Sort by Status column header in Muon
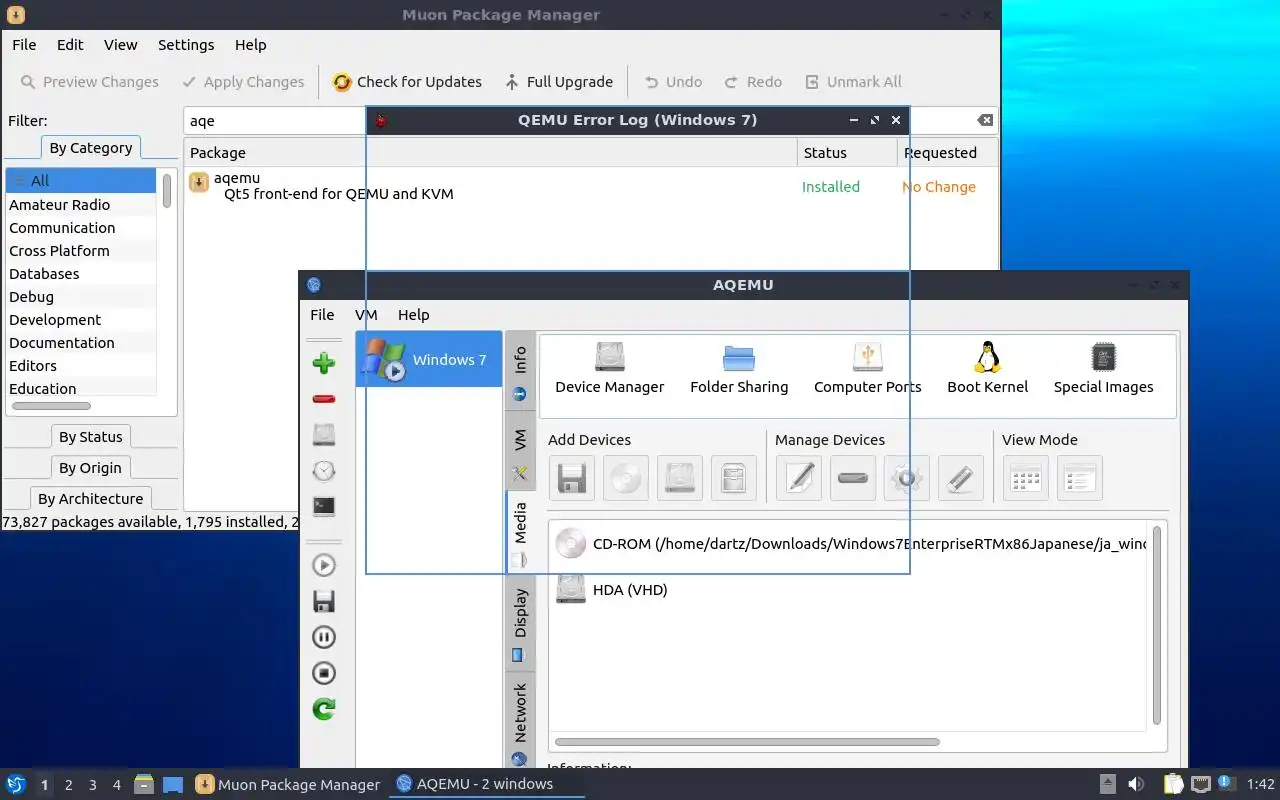1280x800 pixels. (847, 153)
